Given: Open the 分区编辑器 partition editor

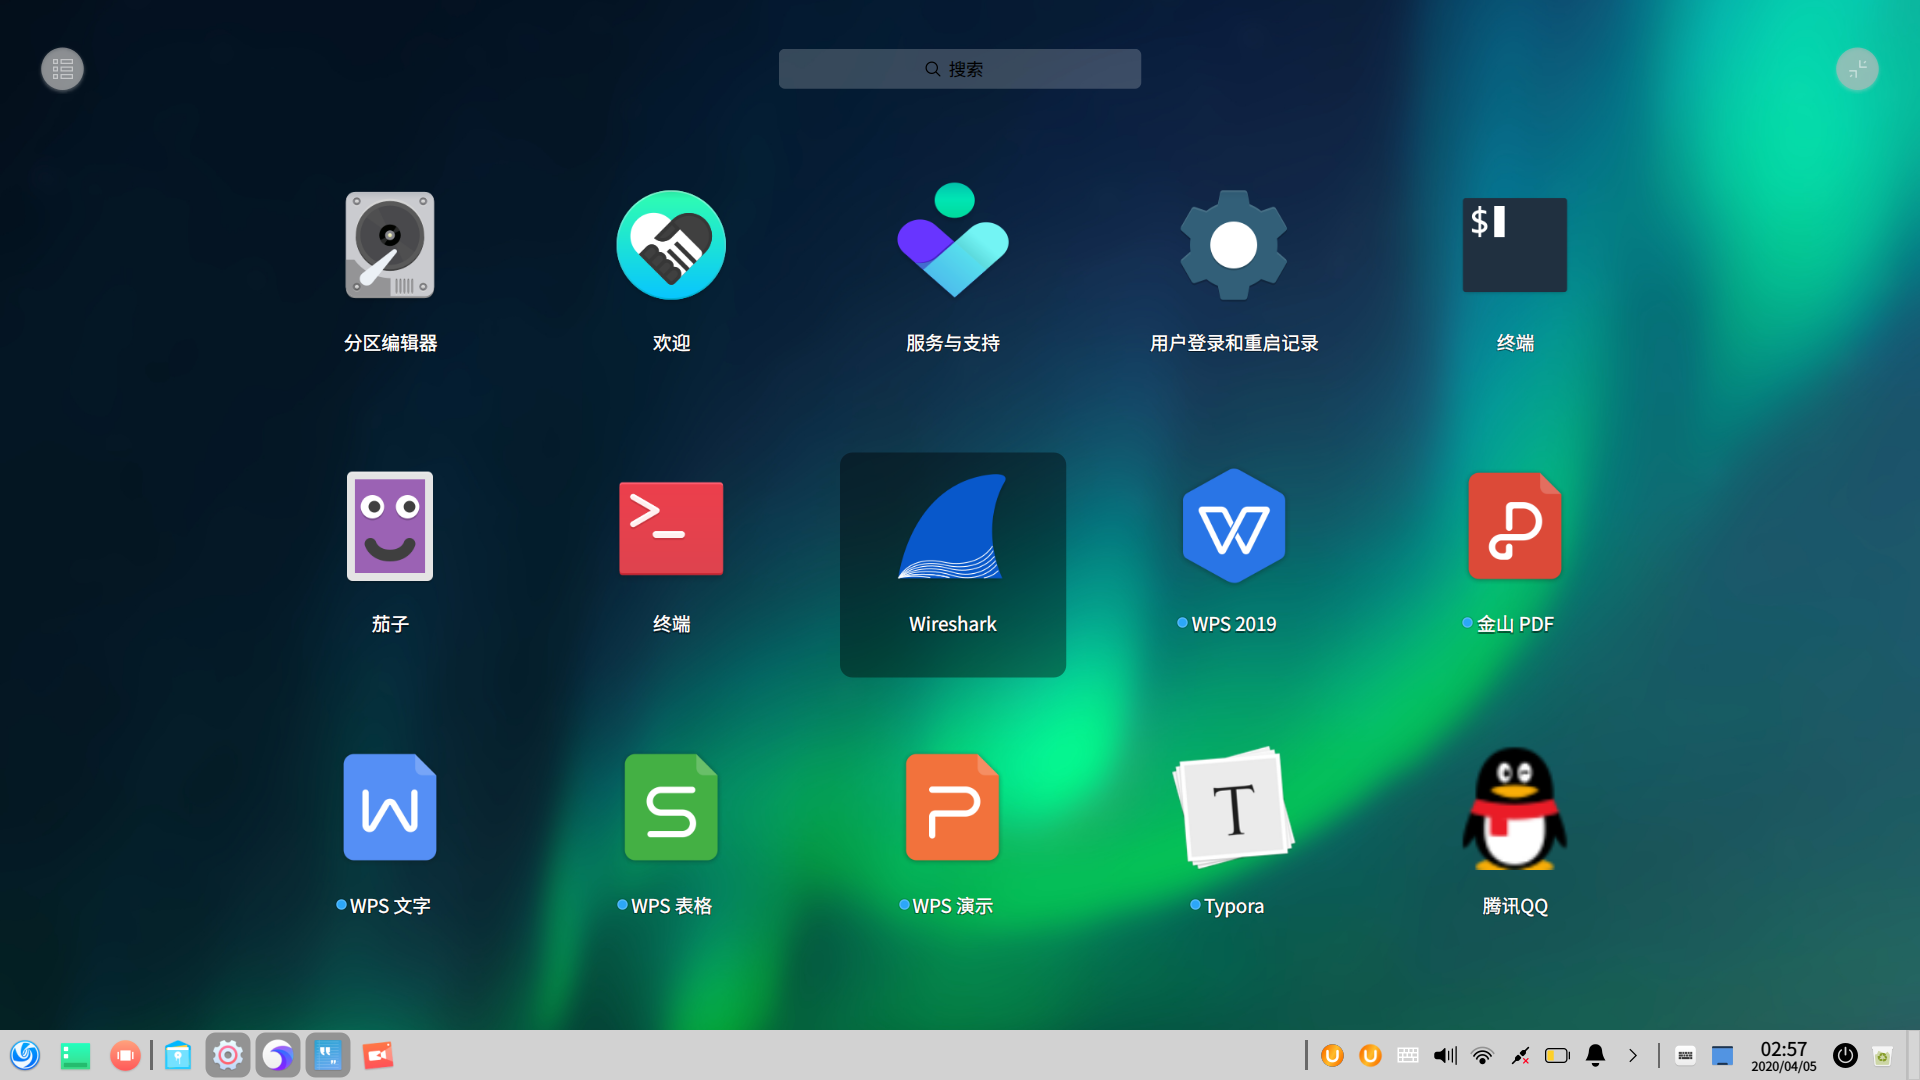Looking at the screenshot, I should tap(390, 246).
